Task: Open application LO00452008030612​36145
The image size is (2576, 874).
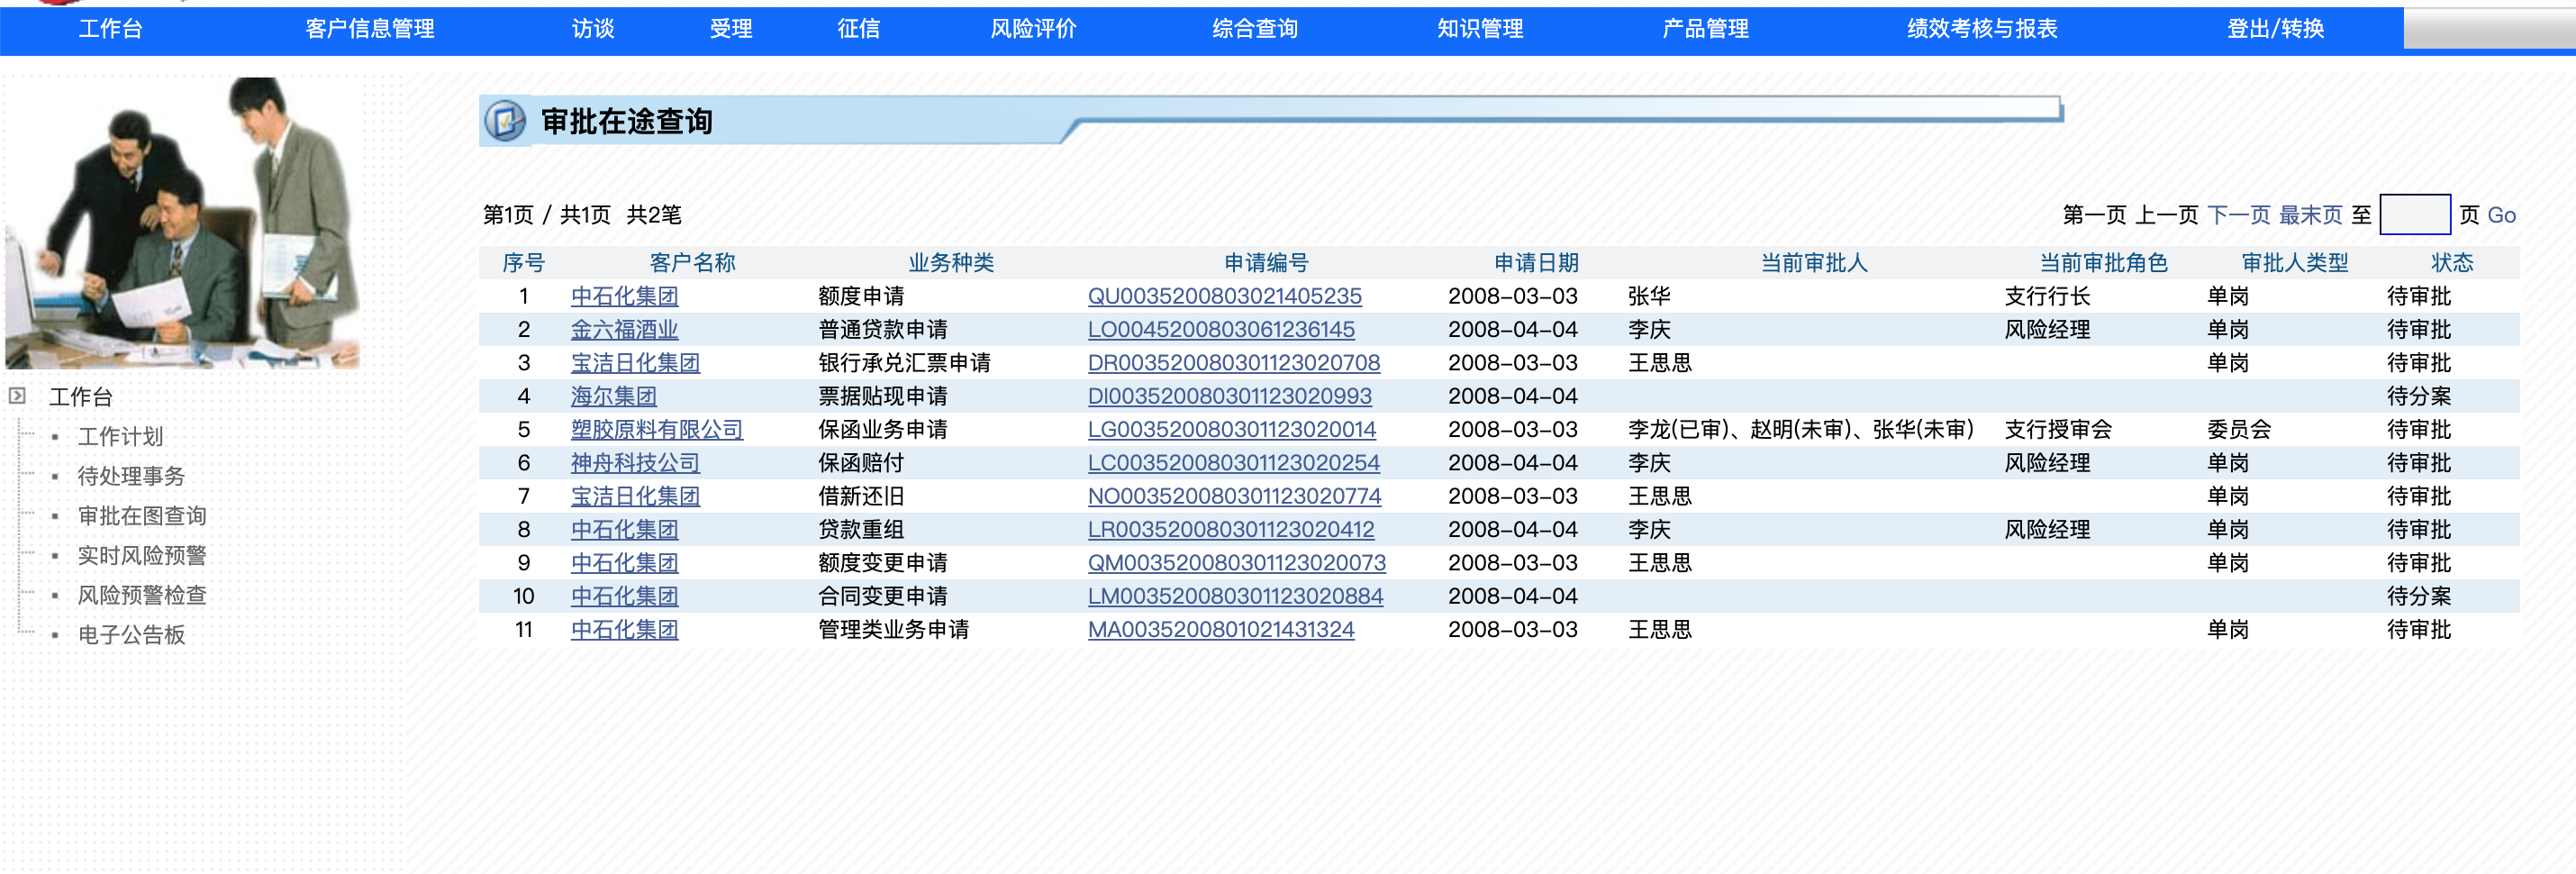Action: tap(1221, 329)
